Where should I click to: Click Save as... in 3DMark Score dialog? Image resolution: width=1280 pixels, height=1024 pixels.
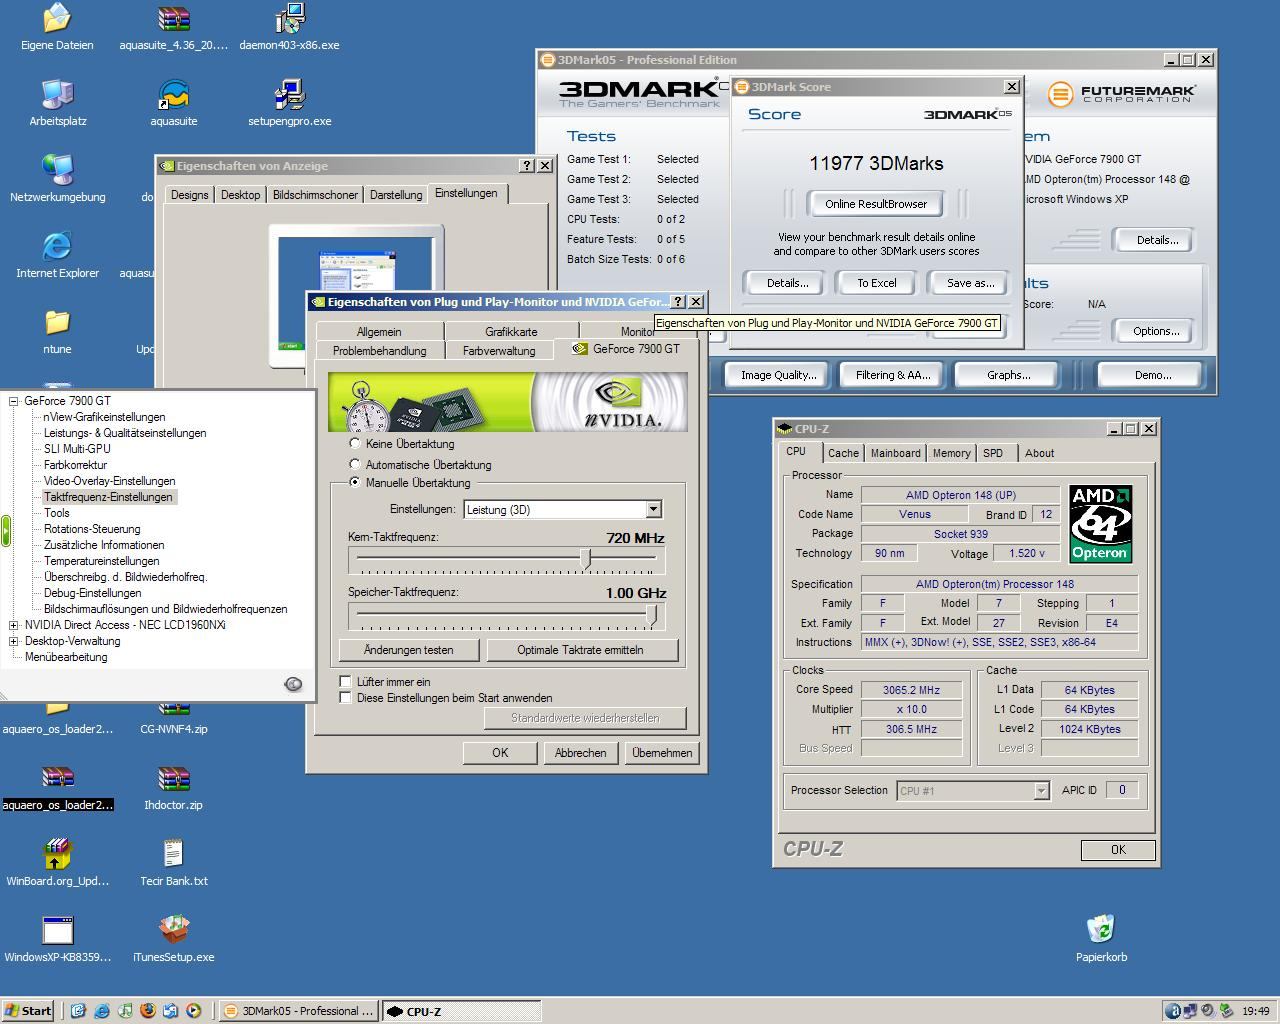pos(971,283)
